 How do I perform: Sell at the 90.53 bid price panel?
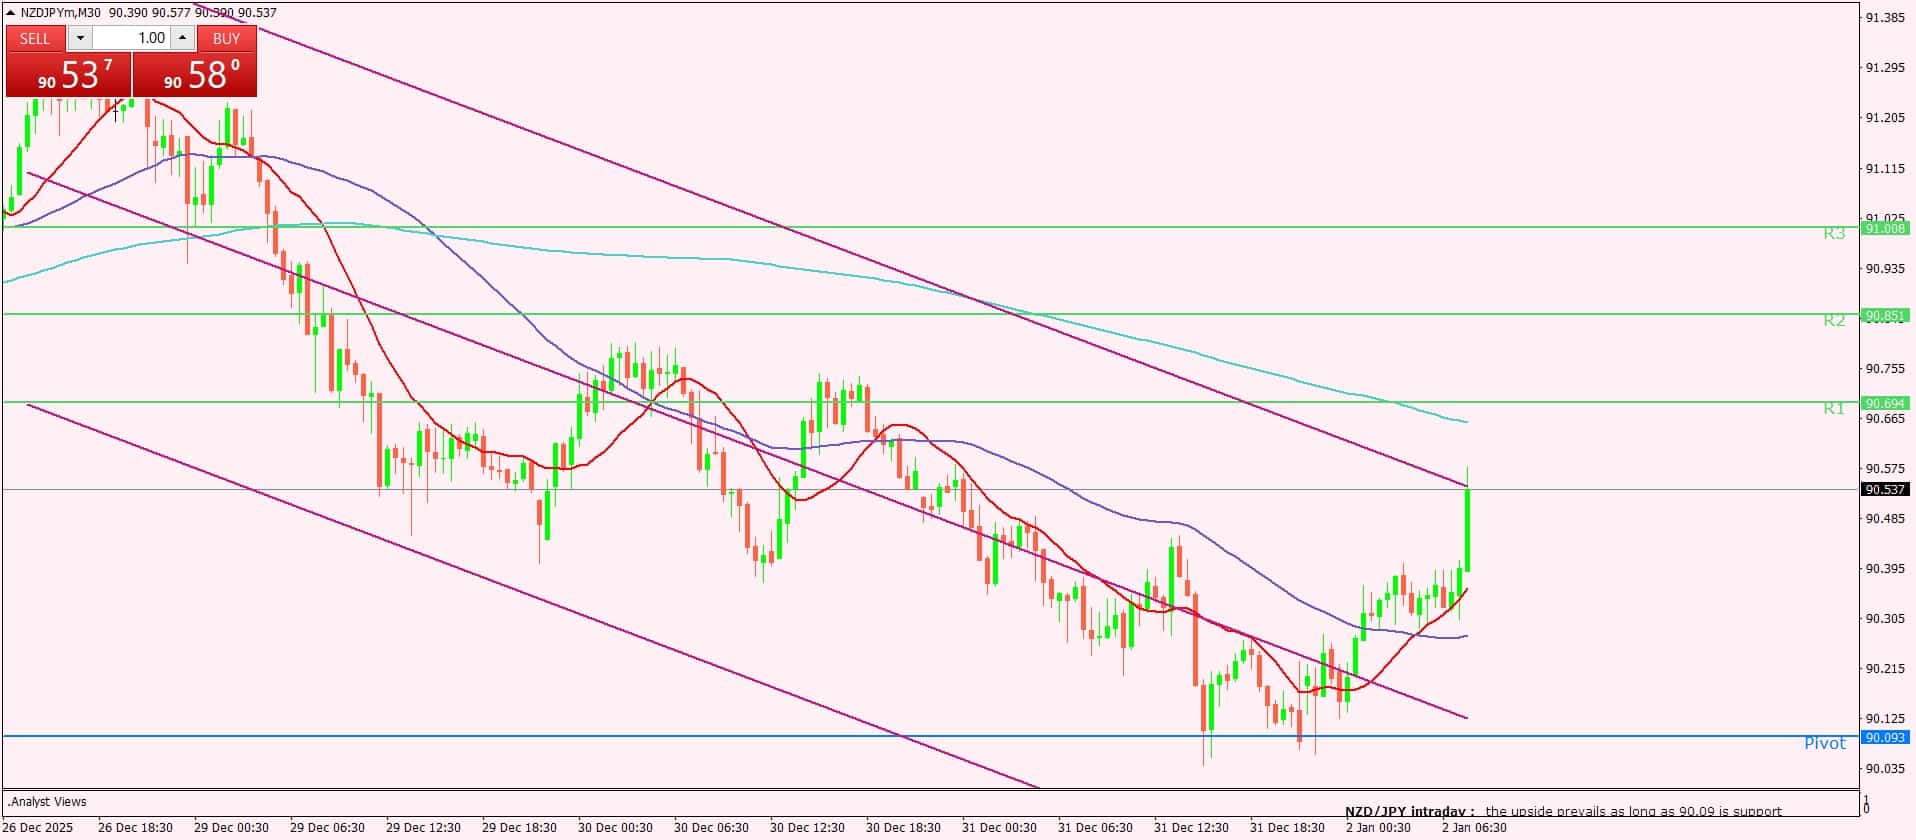pos(68,74)
